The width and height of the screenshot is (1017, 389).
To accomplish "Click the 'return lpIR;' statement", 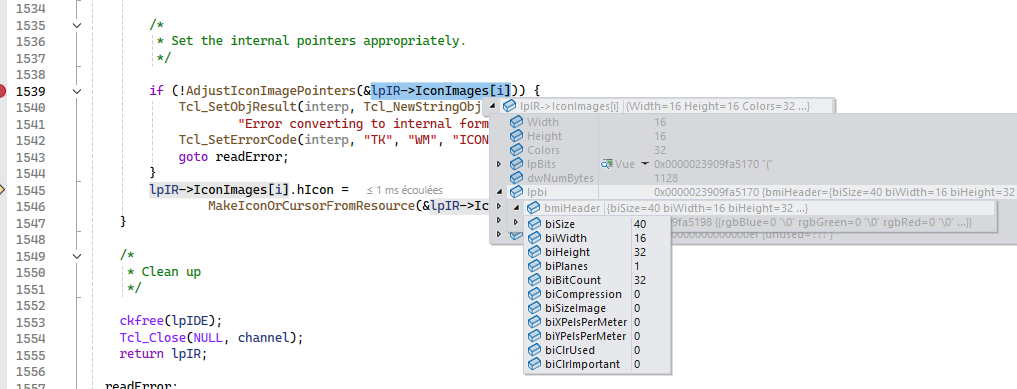I will [x=163, y=354].
